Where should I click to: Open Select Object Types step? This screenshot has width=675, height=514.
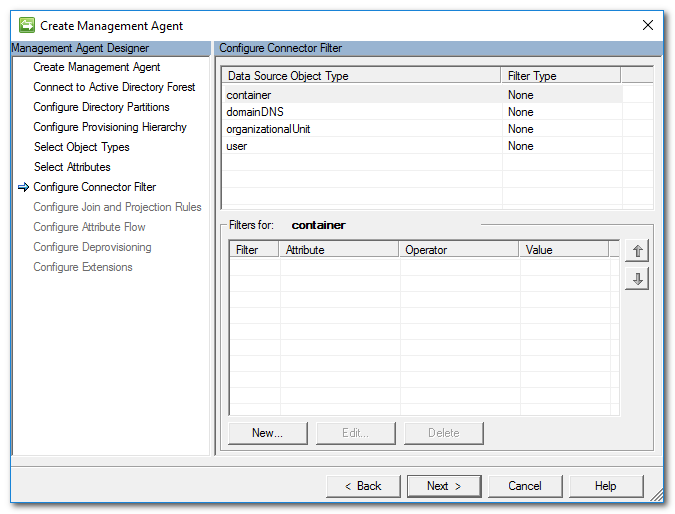(81, 147)
